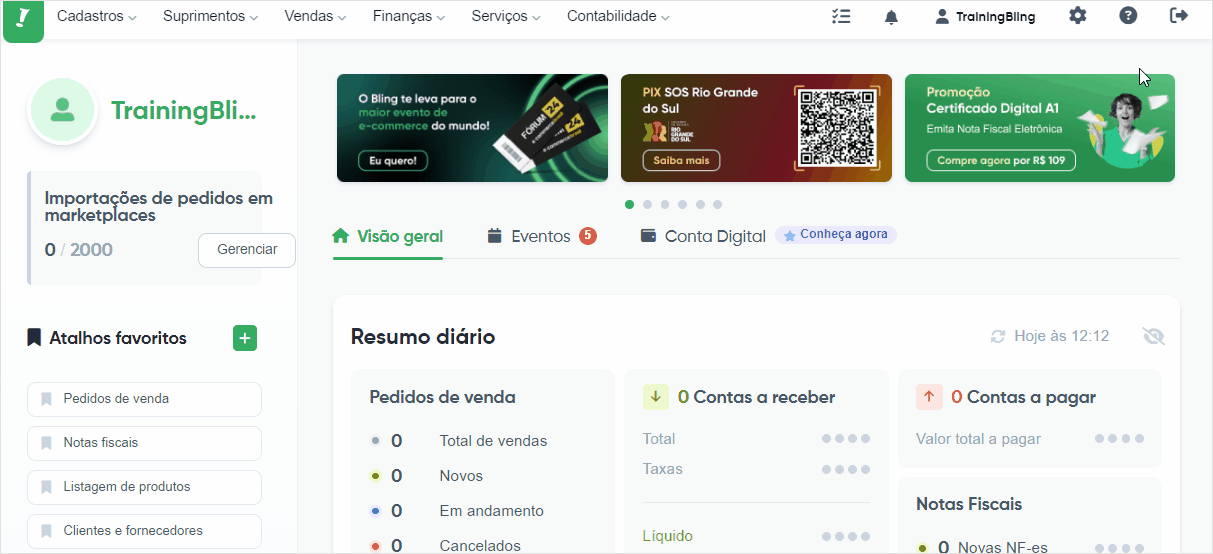Click bookmark icon on Clientes e fornecedores shortcut
The height and width of the screenshot is (554, 1213).
pos(46,531)
